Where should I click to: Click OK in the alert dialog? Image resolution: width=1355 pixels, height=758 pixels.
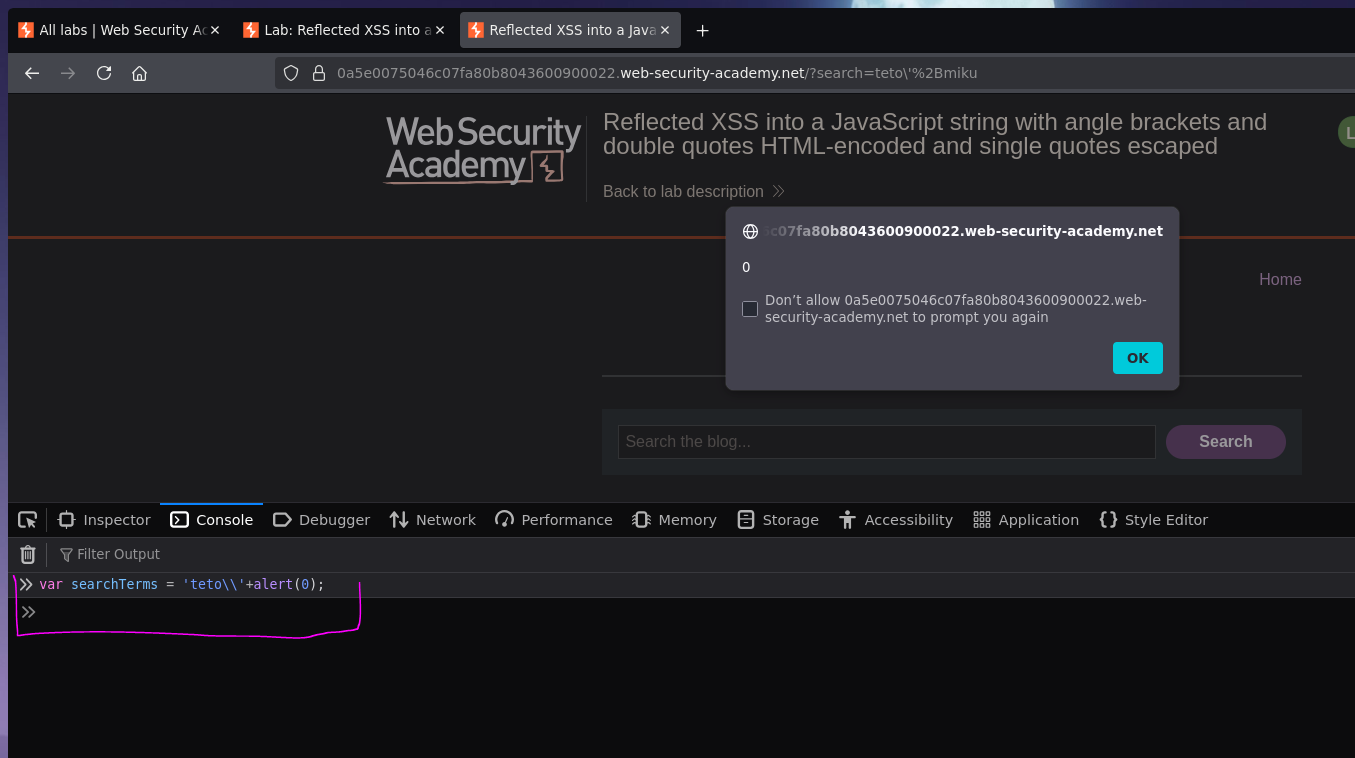tap(1137, 358)
